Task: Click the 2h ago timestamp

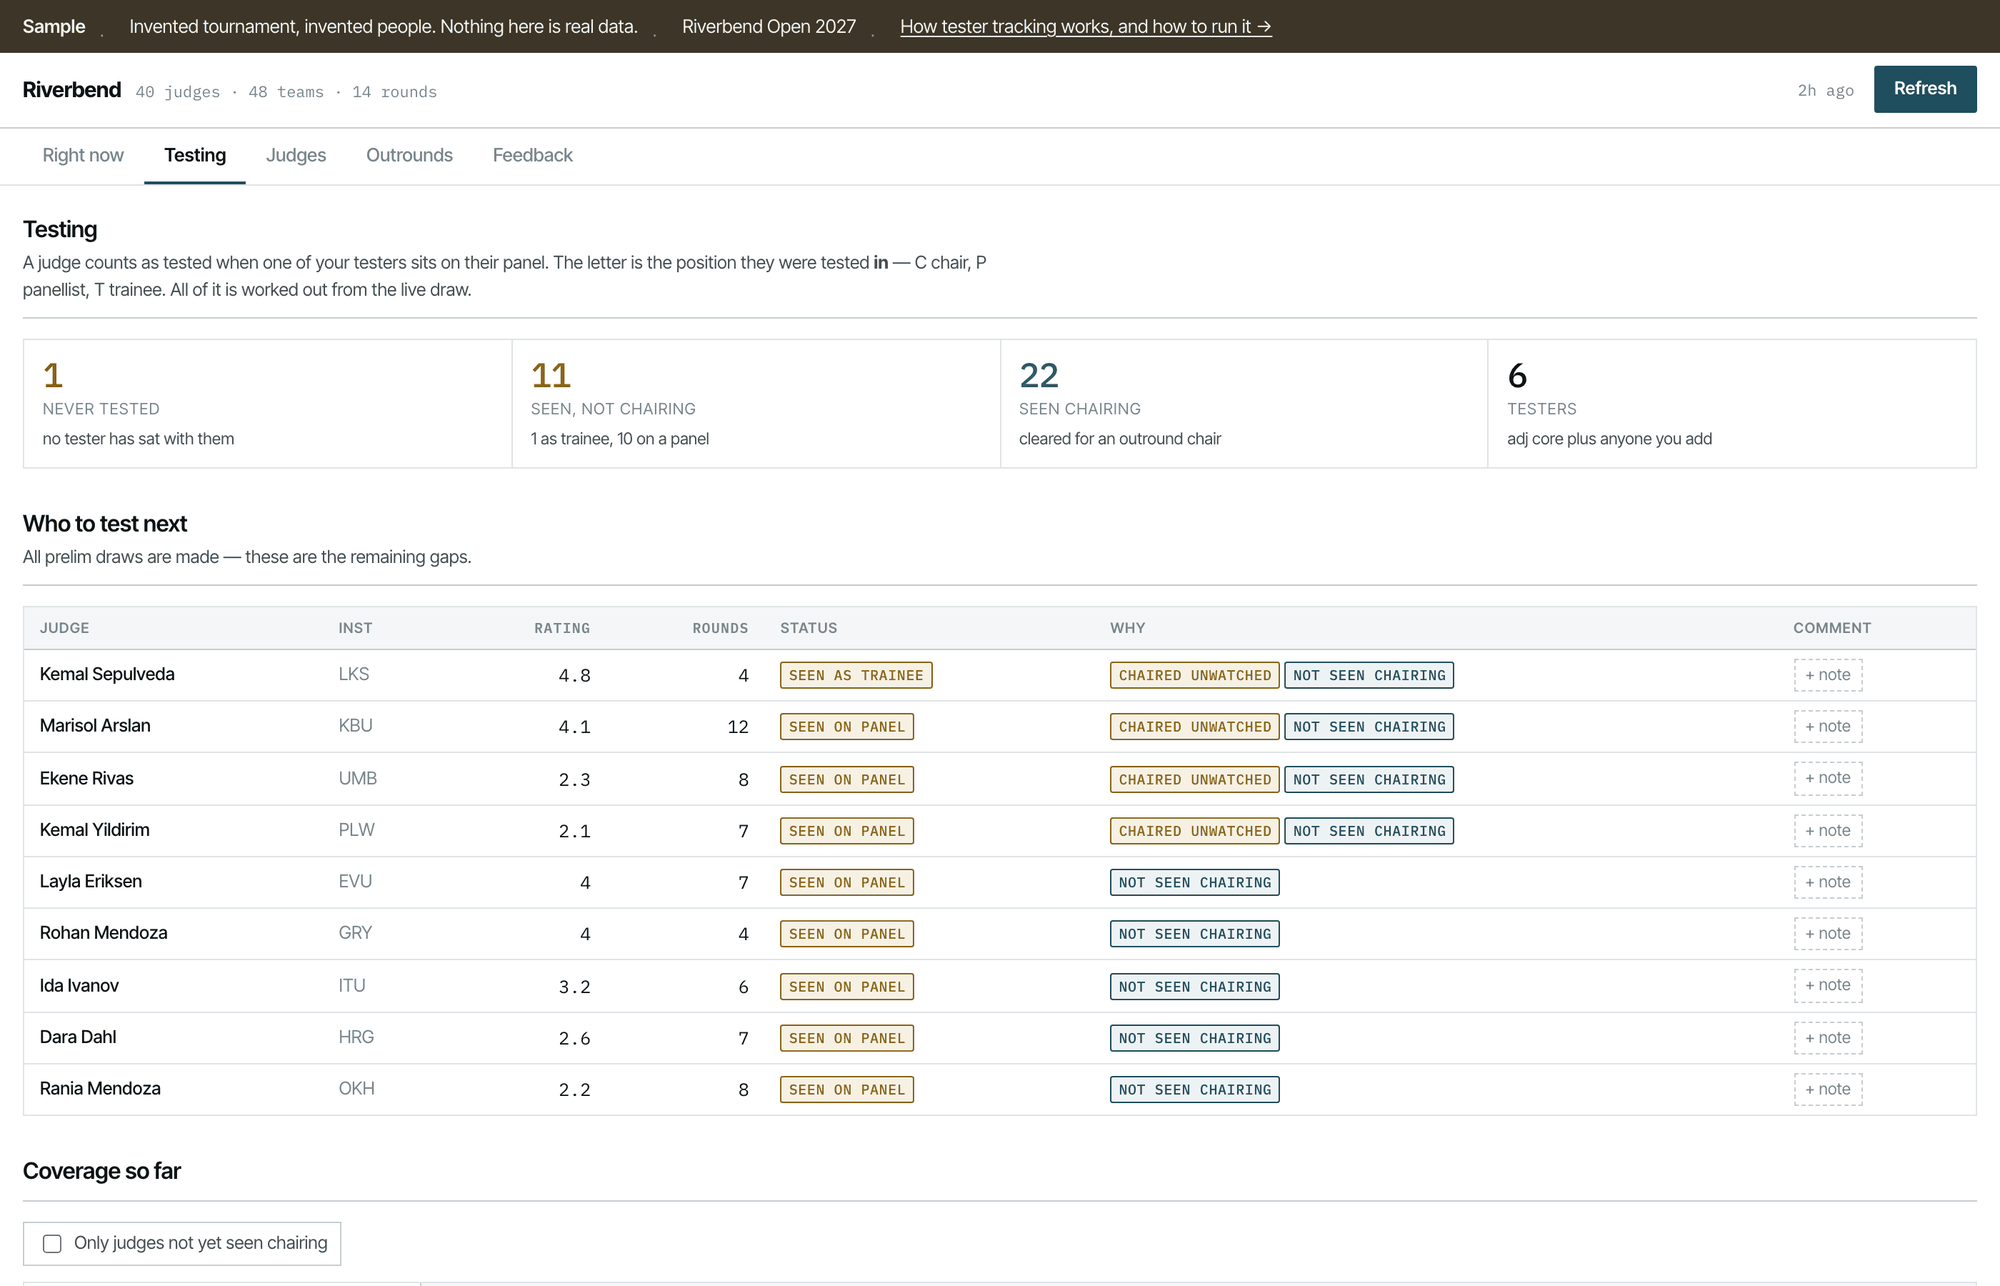Action: [x=1825, y=91]
